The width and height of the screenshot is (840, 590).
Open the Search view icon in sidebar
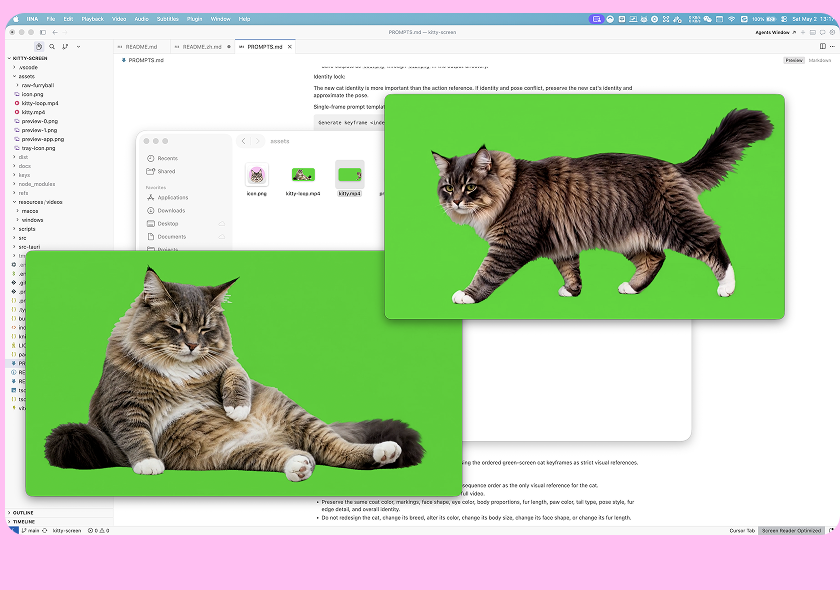pyautogui.click(x=52, y=47)
